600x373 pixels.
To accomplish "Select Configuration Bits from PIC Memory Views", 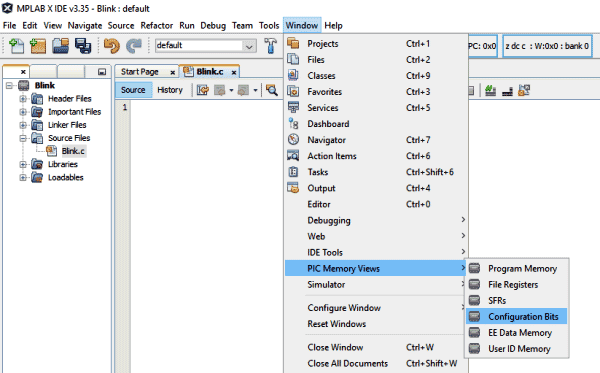I will pyautogui.click(x=517, y=316).
